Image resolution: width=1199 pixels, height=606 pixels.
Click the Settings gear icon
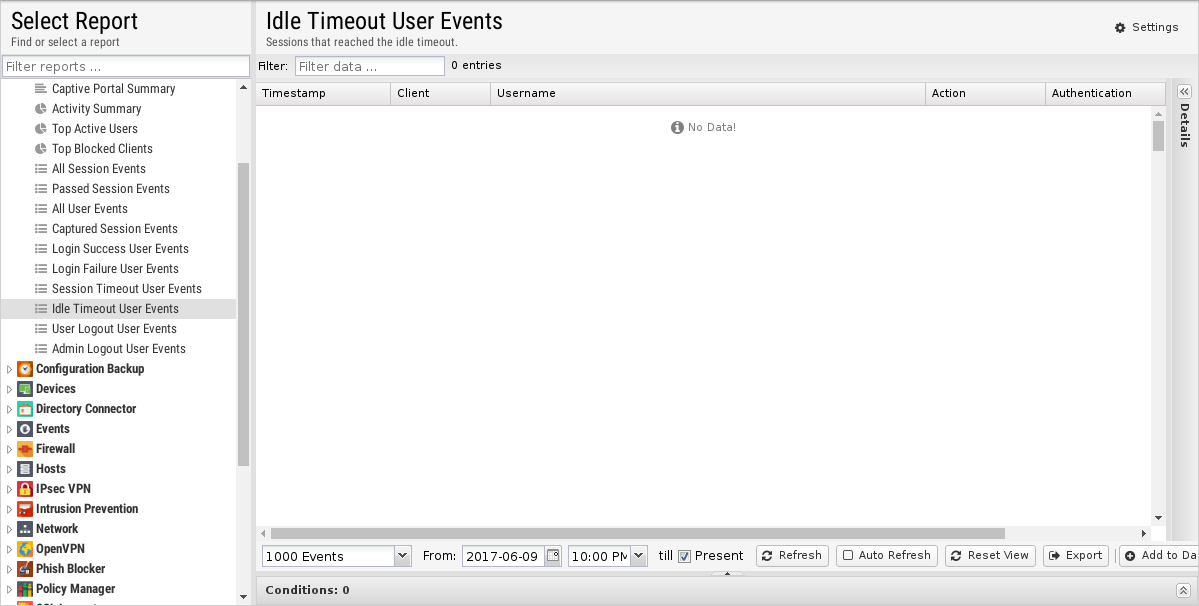pyautogui.click(x=1120, y=28)
